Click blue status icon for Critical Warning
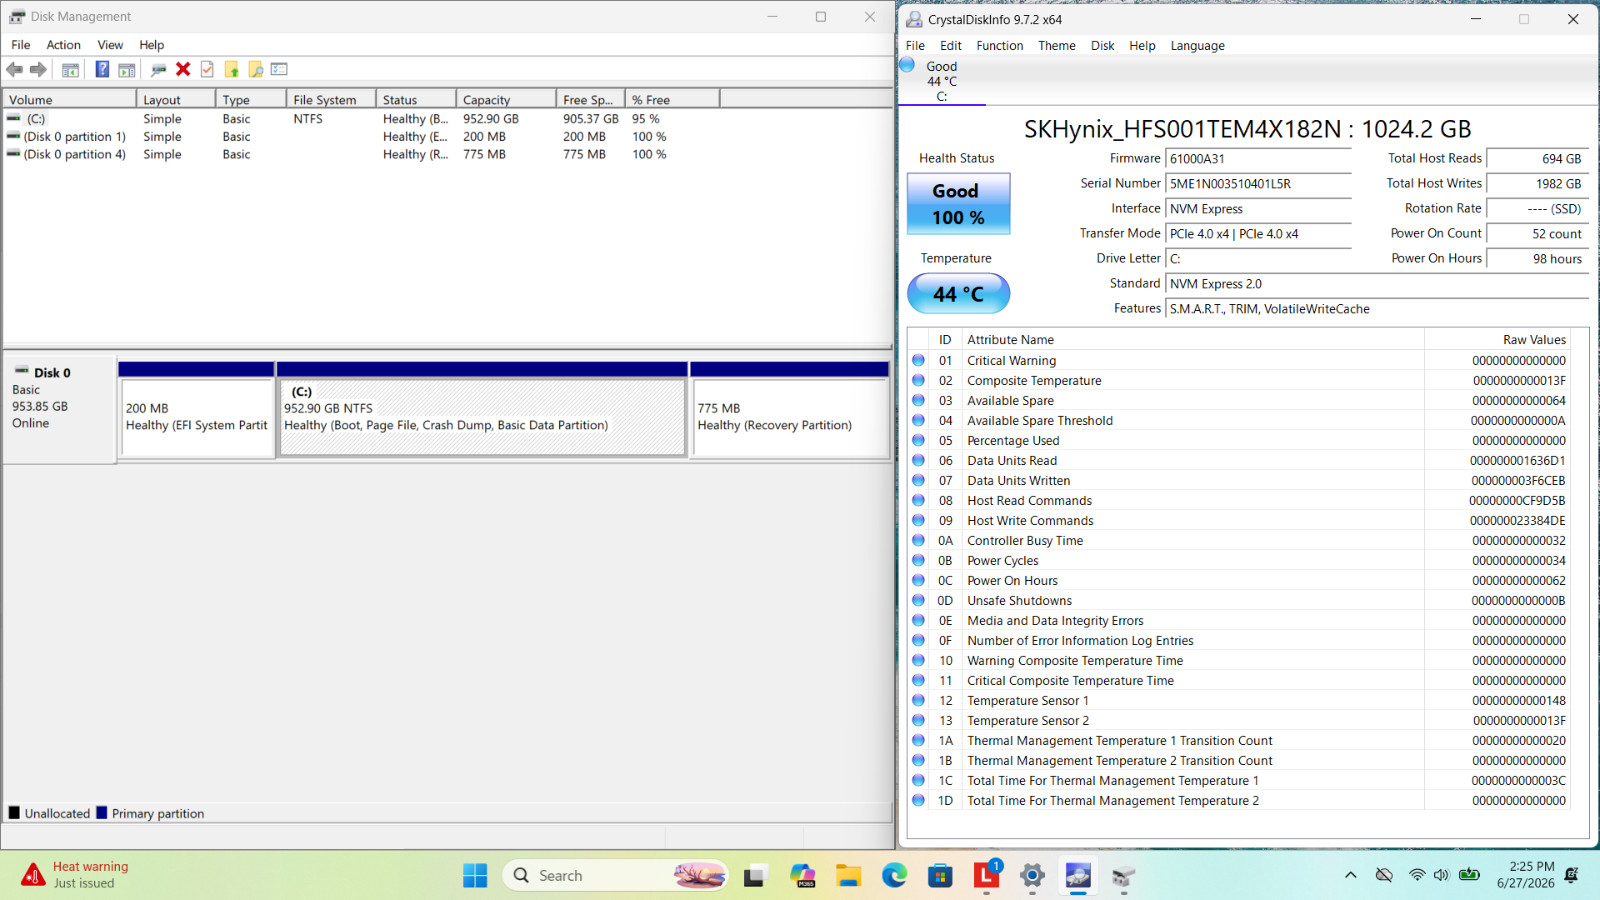The image size is (1600, 900). [918, 360]
